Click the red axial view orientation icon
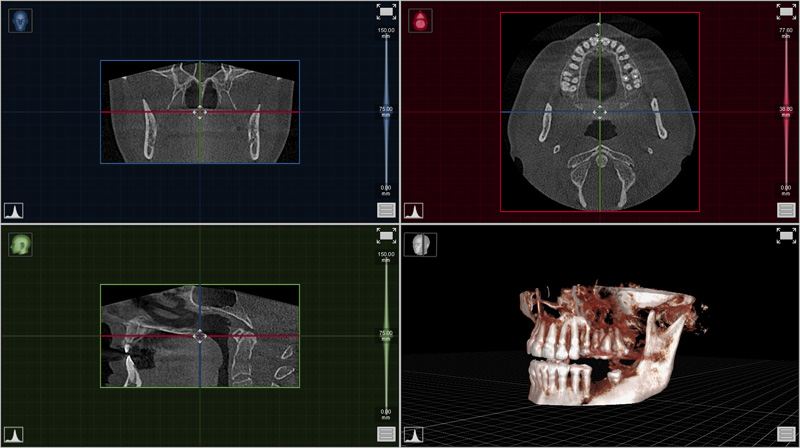The width and height of the screenshot is (800, 448). pos(420,21)
